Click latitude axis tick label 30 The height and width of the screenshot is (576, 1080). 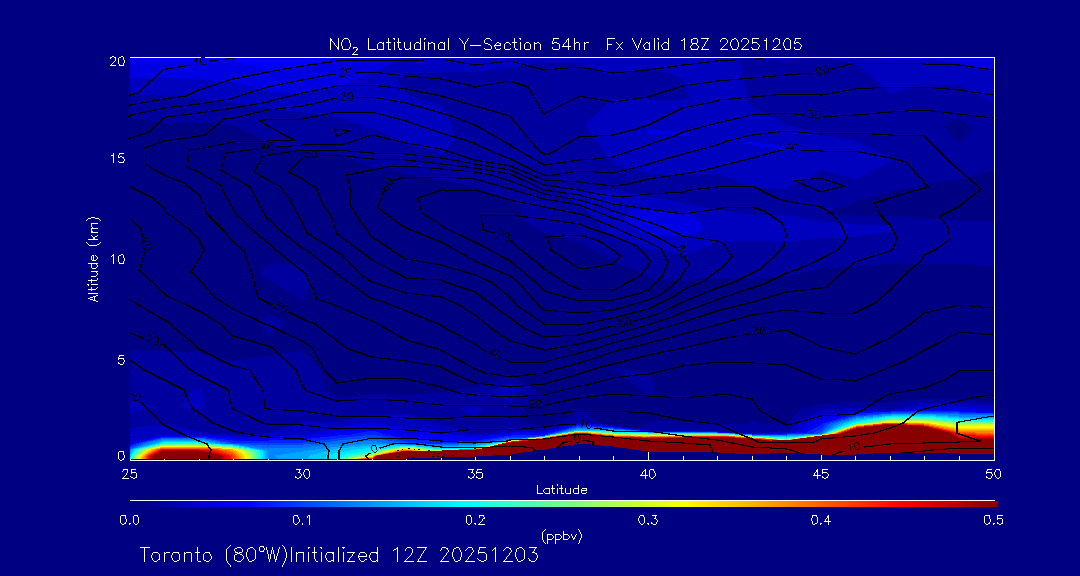[x=302, y=473]
